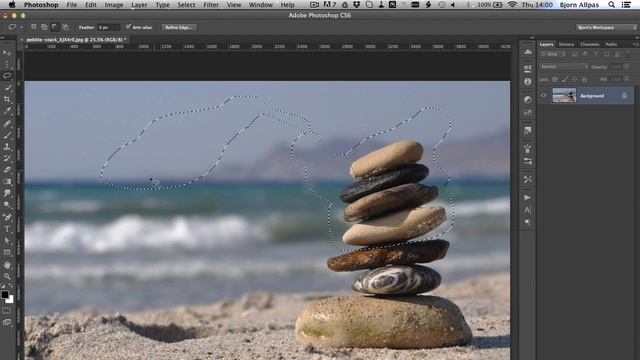
Task: Select the Smudge tool
Action: 7,193
